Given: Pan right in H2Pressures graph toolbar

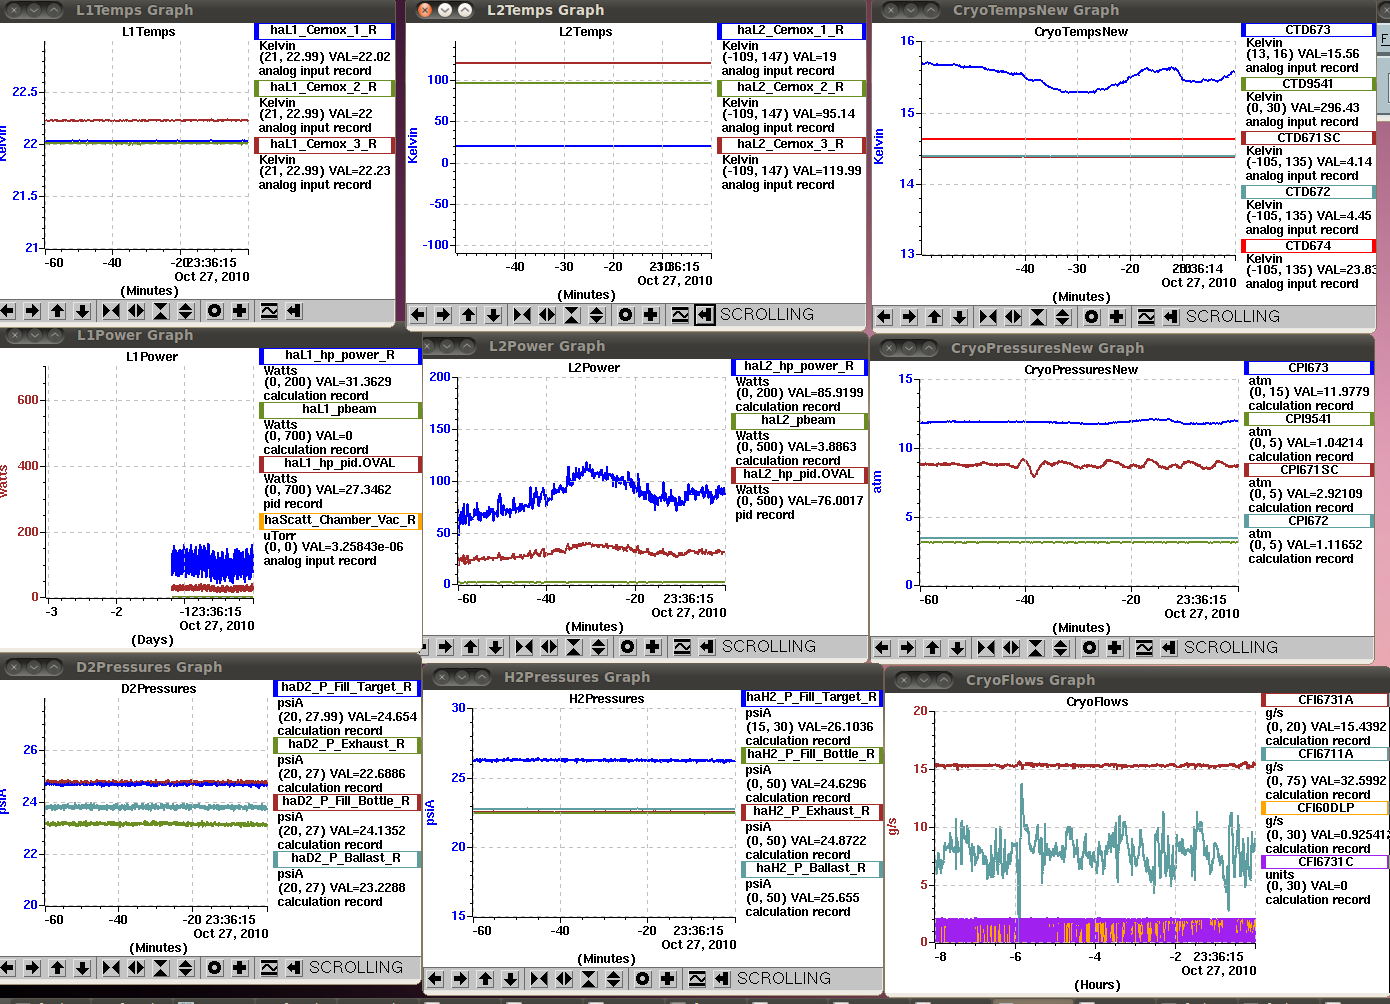Looking at the screenshot, I should pos(460,979).
